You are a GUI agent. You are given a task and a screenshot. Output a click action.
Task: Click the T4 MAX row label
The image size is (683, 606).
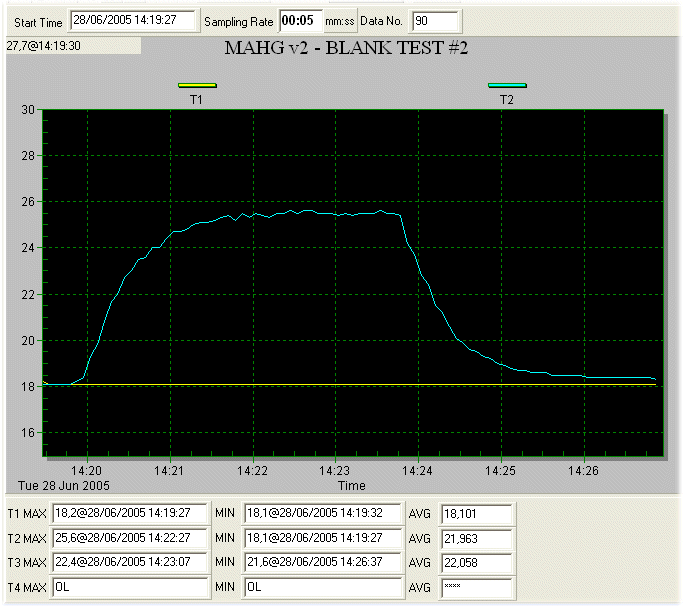(27, 588)
